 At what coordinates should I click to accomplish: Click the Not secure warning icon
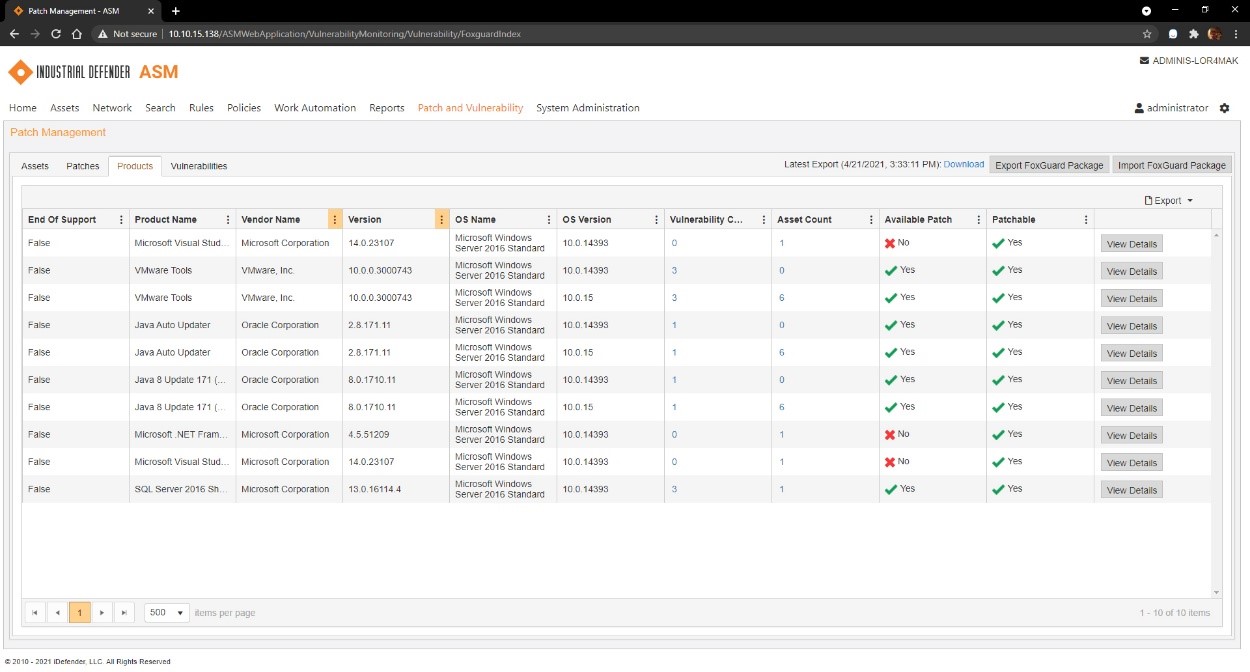click(102, 34)
